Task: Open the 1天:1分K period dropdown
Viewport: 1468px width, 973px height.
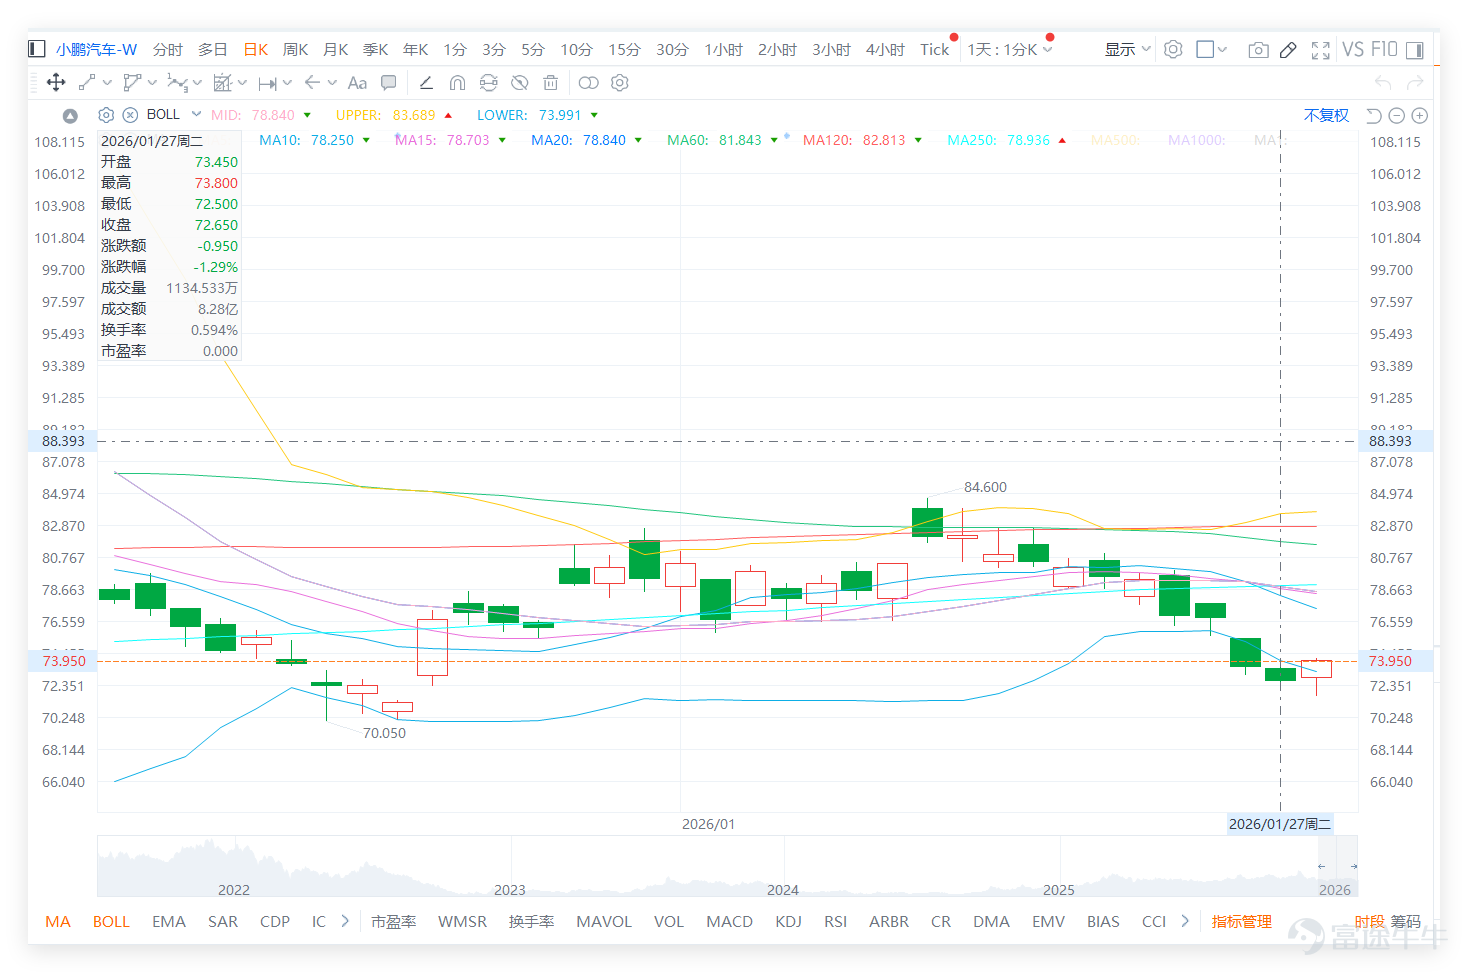Action: click(1010, 49)
